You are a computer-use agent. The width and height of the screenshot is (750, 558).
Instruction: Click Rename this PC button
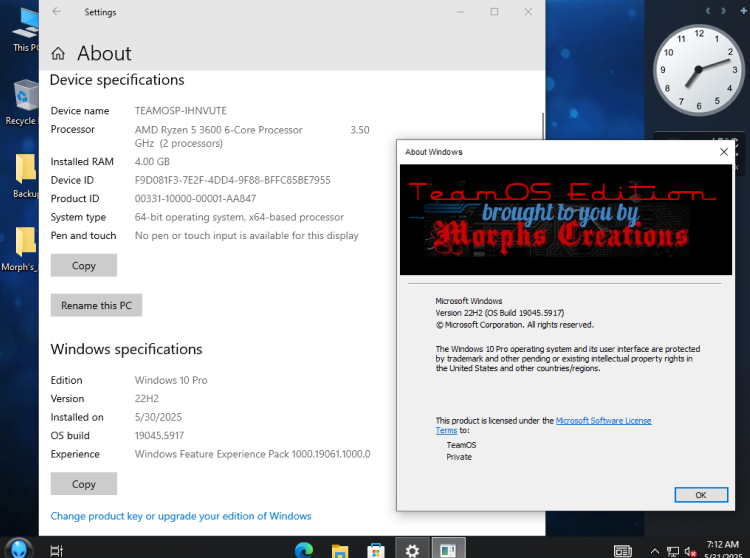96,305
